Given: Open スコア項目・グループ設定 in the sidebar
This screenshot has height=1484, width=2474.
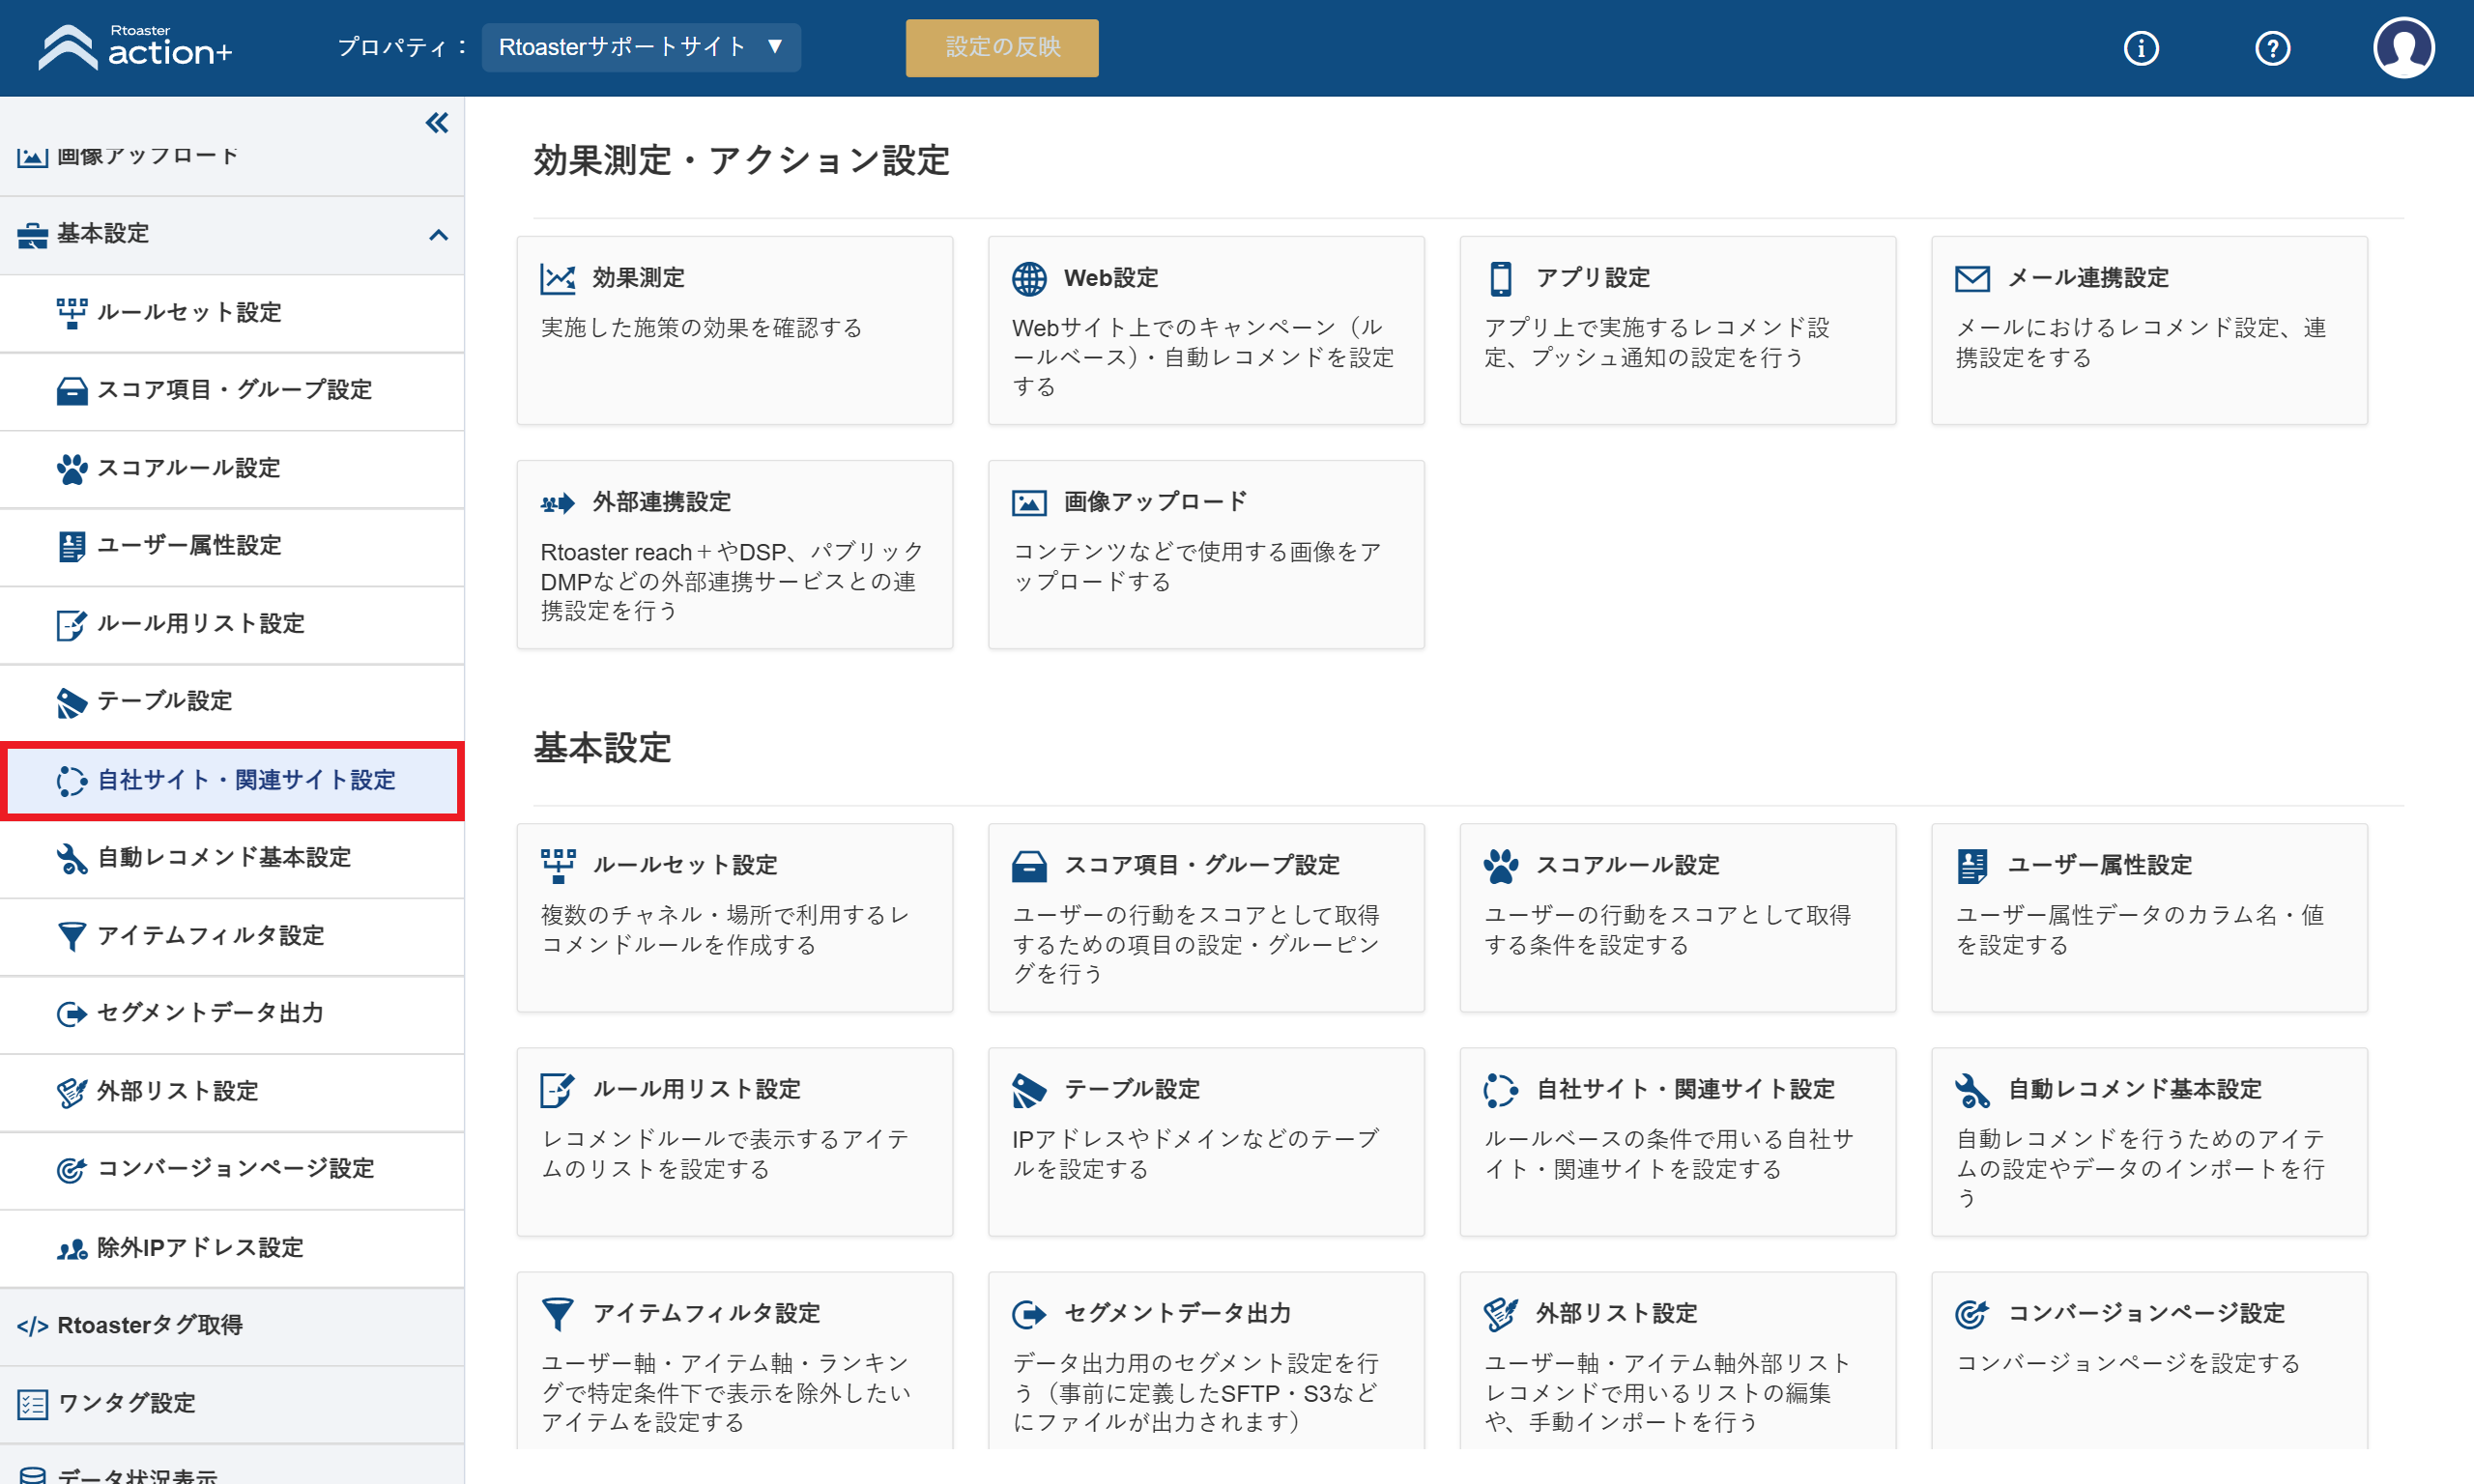Looking at the screenshot, I should coord(232,391).
